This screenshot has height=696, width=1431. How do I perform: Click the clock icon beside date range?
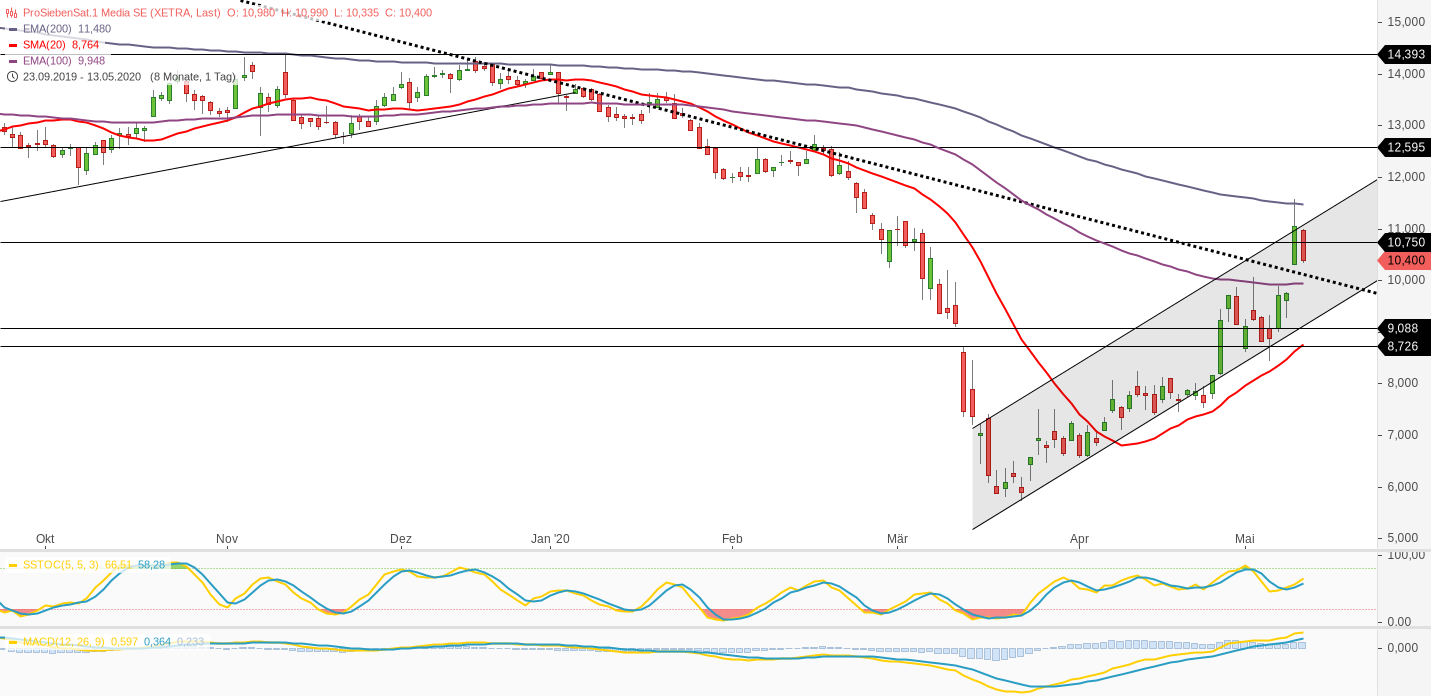coord(12,76)
